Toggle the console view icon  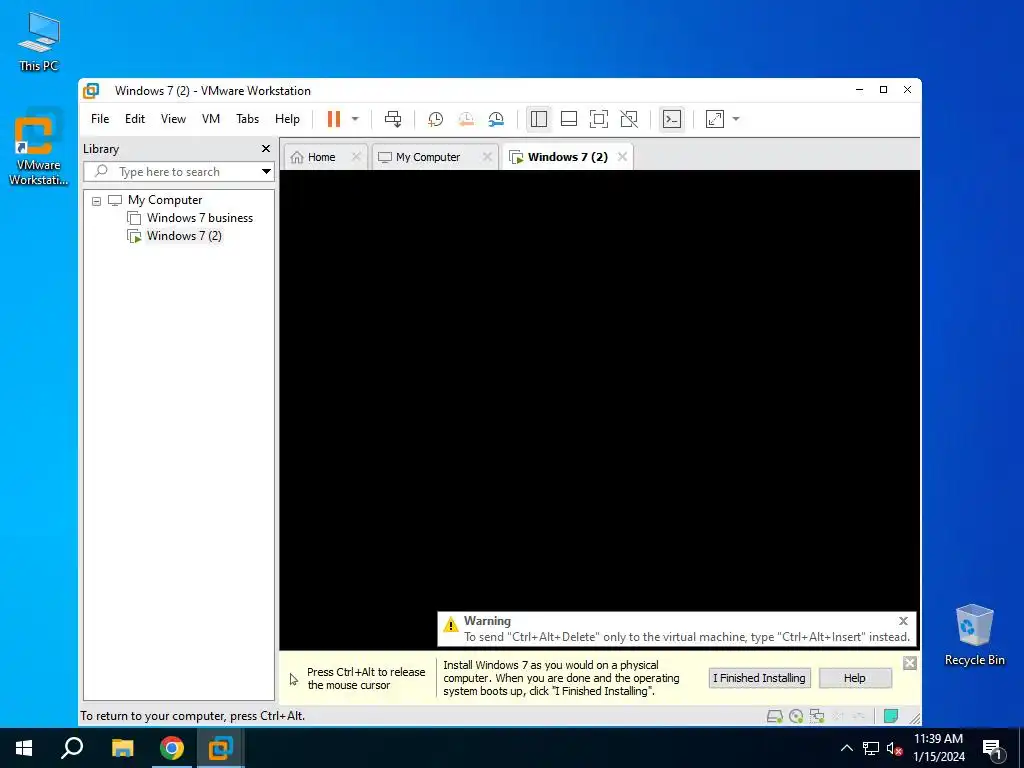click(x=672, y=119)
